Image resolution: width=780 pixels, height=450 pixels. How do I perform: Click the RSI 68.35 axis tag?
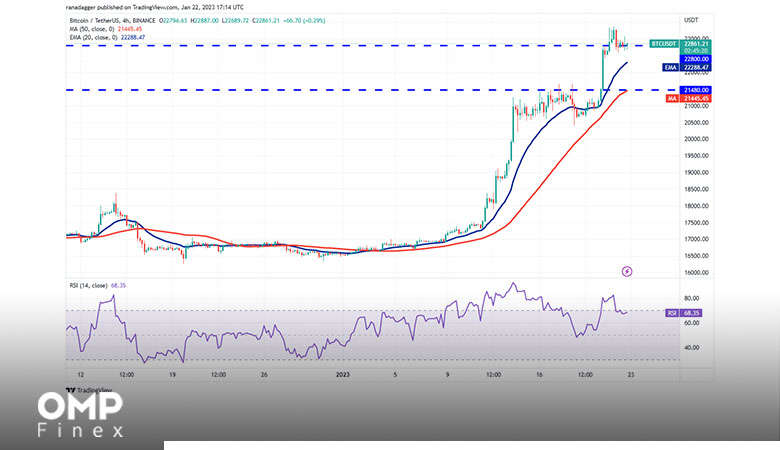[683, 313]
